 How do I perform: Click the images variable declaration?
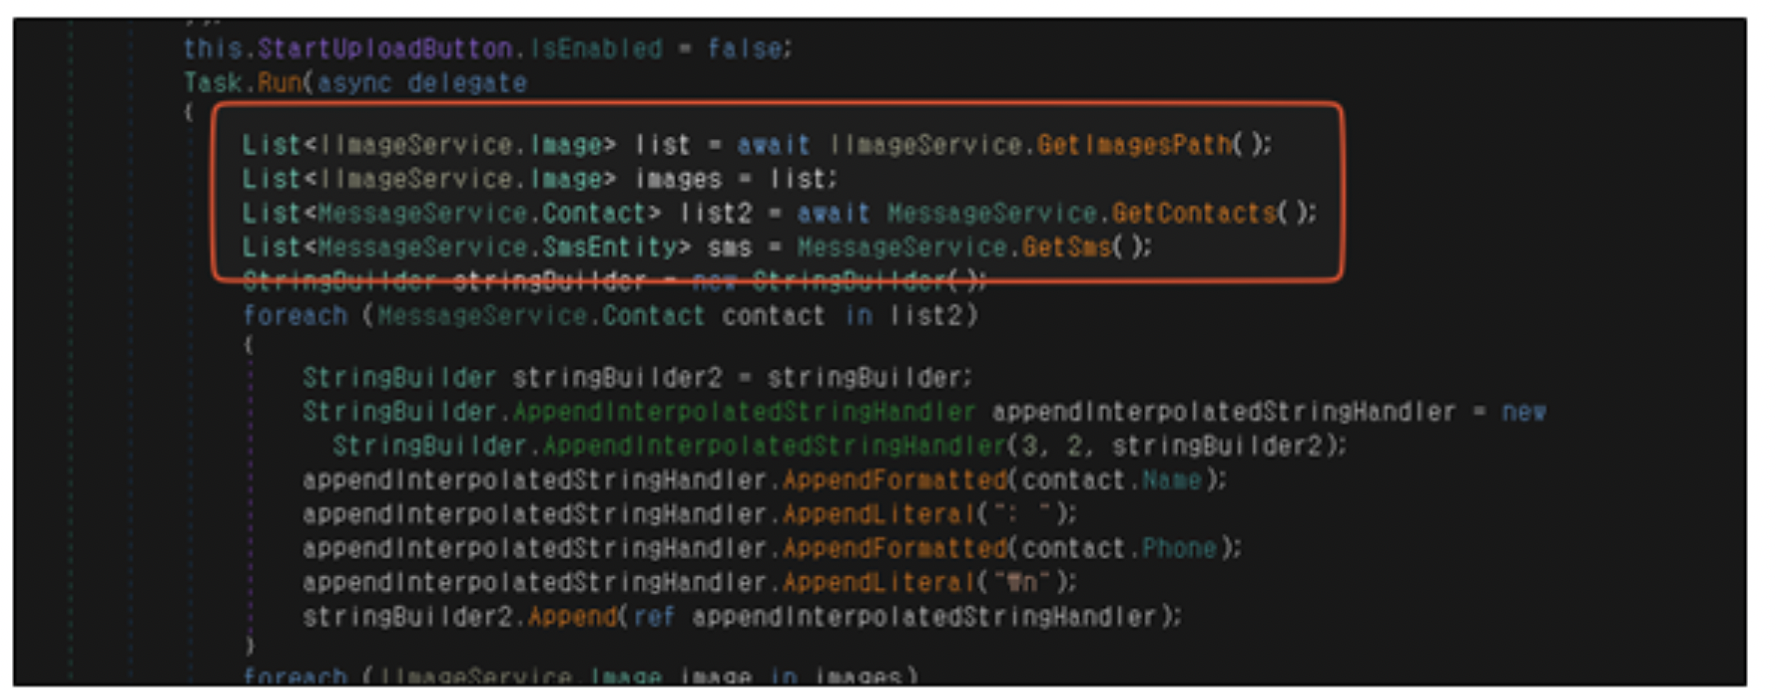click(678, 179)
